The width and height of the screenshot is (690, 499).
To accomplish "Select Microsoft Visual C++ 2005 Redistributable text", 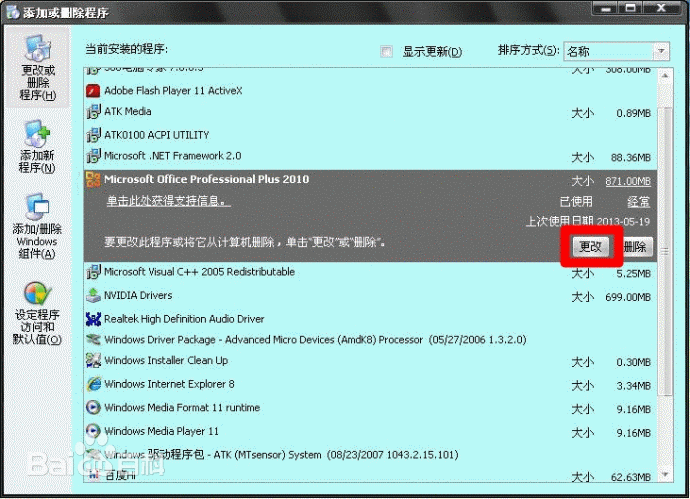I will pos(199,272).
